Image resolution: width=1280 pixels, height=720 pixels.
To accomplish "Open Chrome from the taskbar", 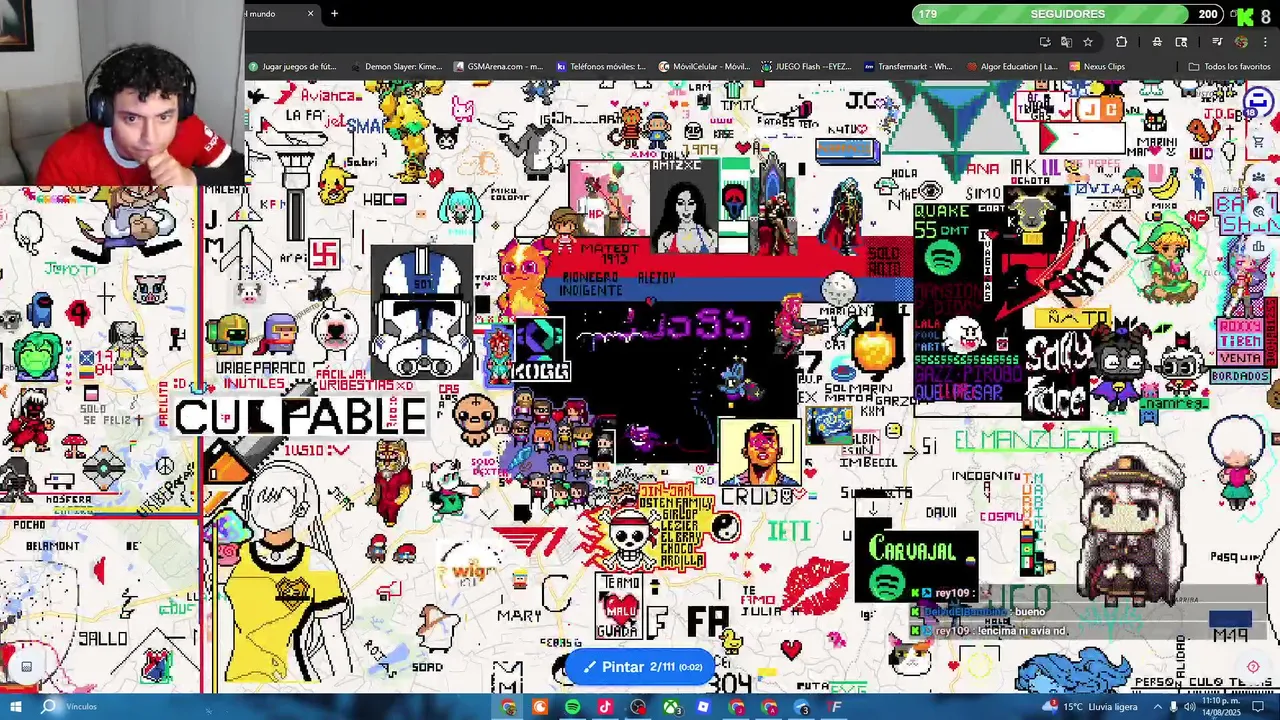I will [508, 708].
